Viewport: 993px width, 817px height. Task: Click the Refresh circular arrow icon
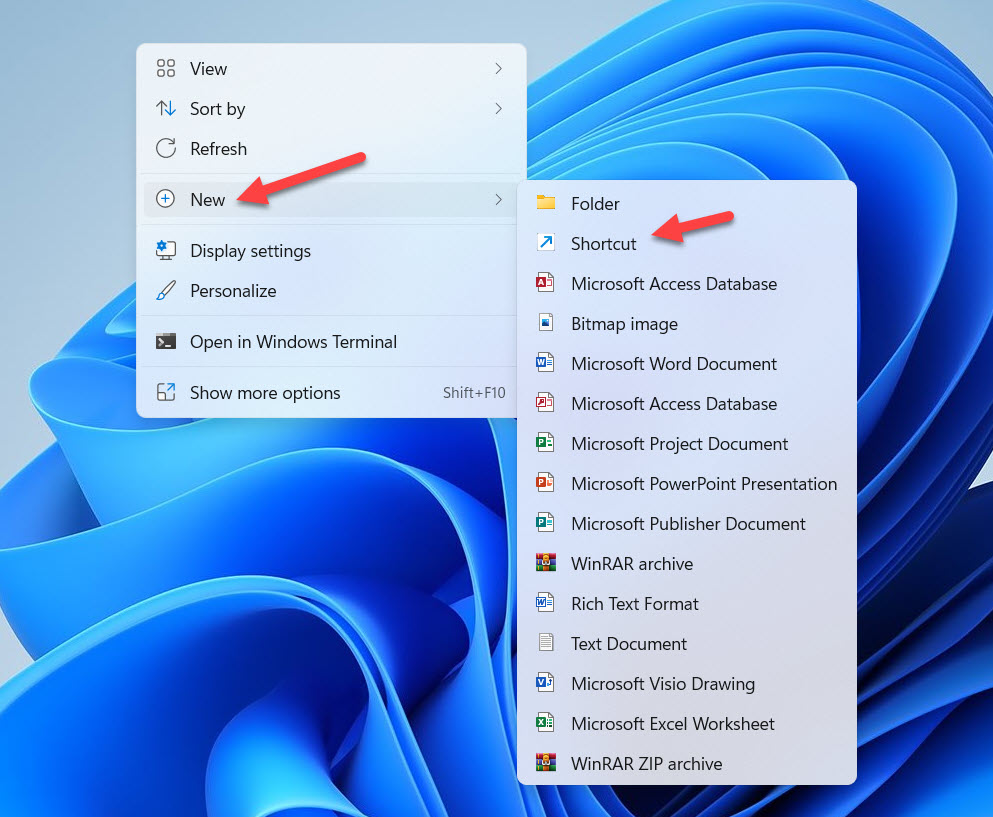point(166,149)
